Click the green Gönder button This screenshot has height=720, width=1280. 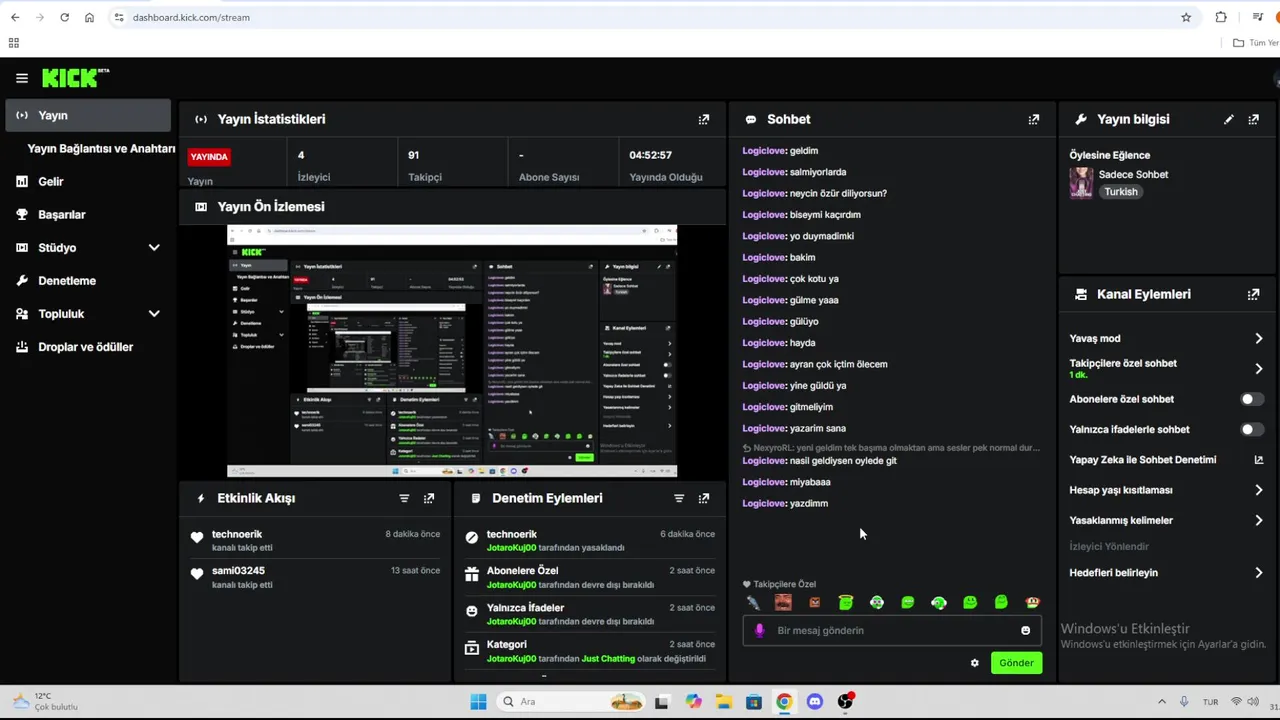[1016, 663]
